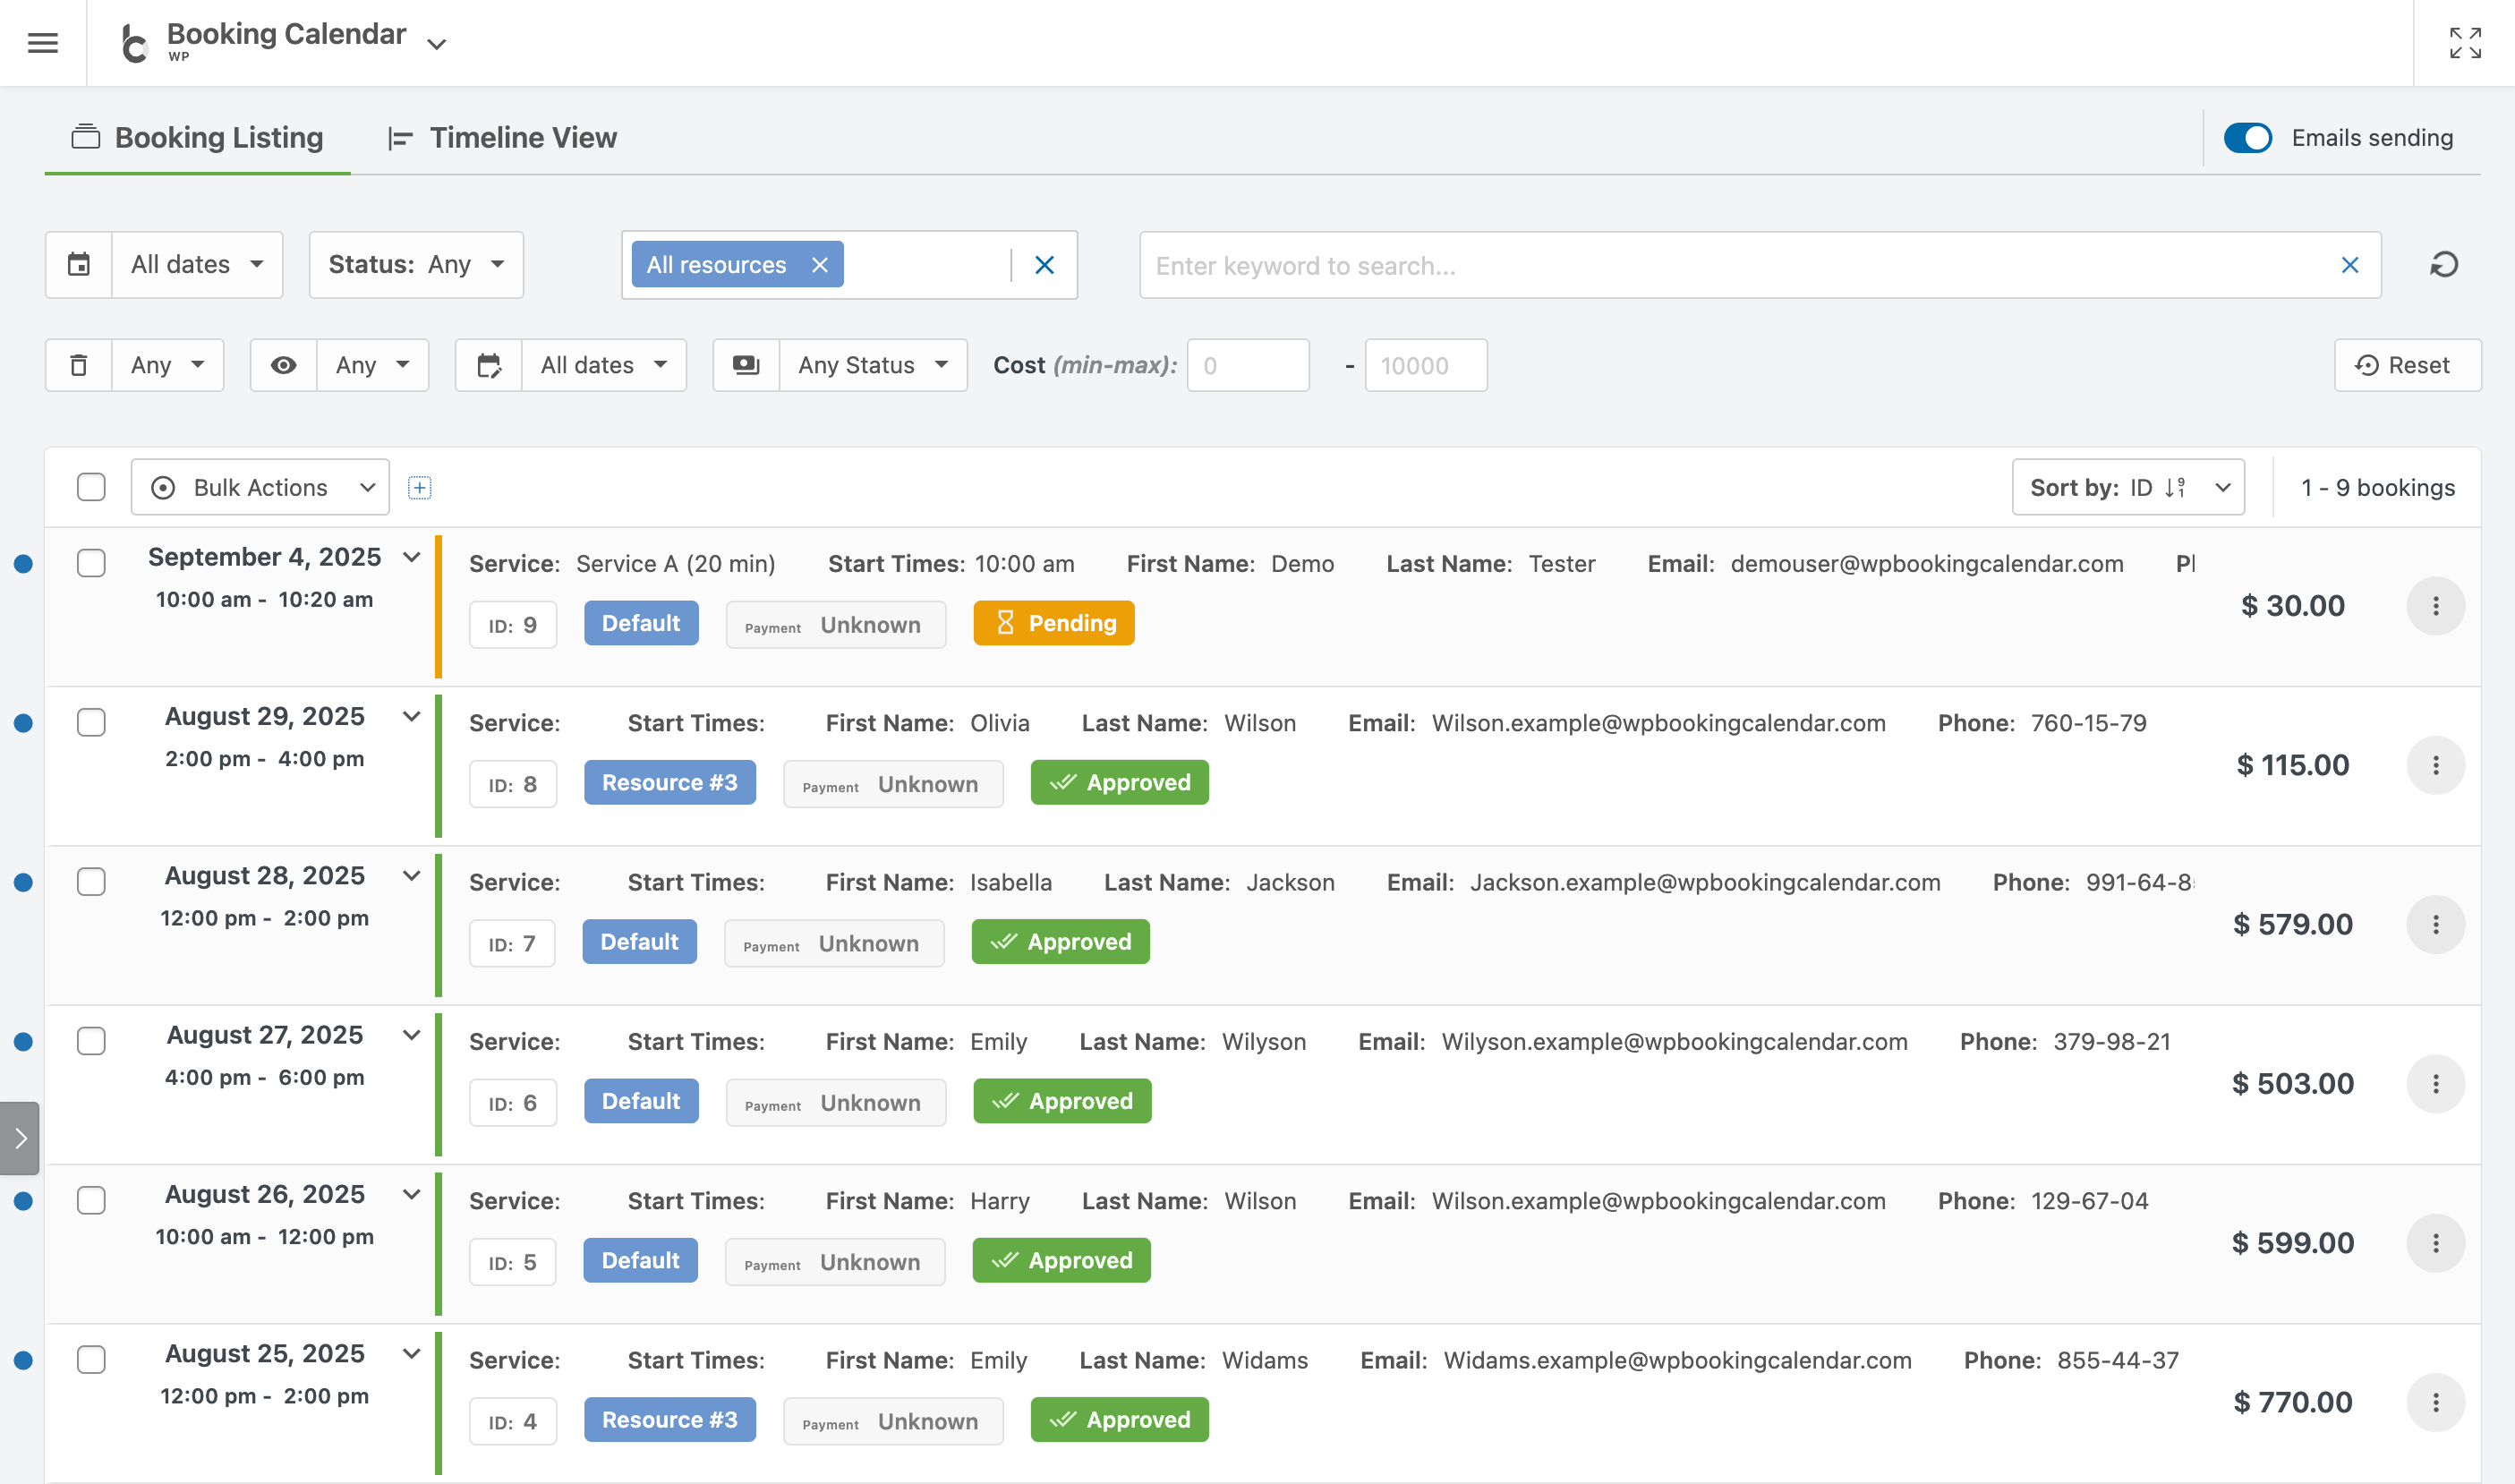The image size is (2515, 1484).
Task: Open actions menu for the $ 579.00 booking
Action: (2435, 924)
